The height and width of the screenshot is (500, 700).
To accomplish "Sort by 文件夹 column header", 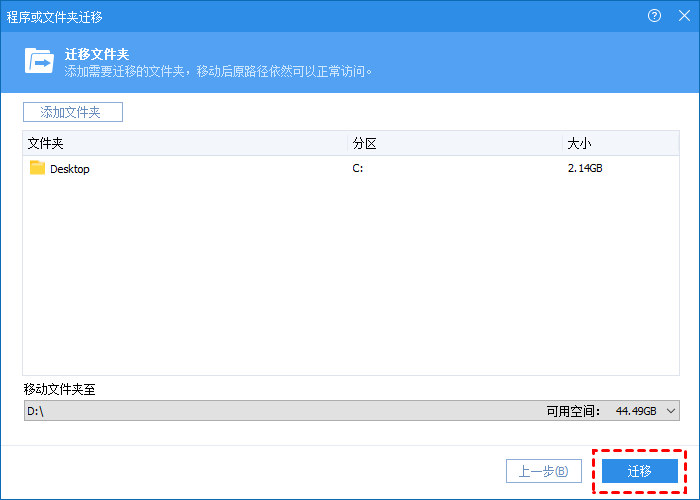I will [x=185, y=143].
